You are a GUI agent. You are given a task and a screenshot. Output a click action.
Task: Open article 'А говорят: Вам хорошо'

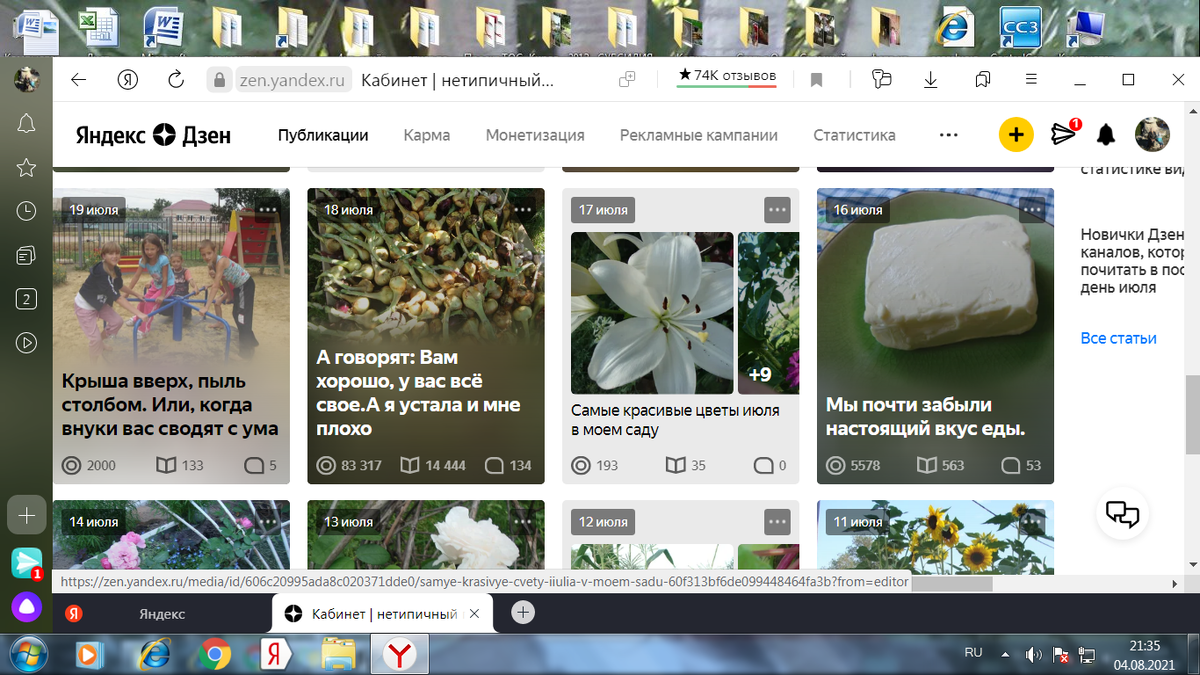click(x=418, y=393)
